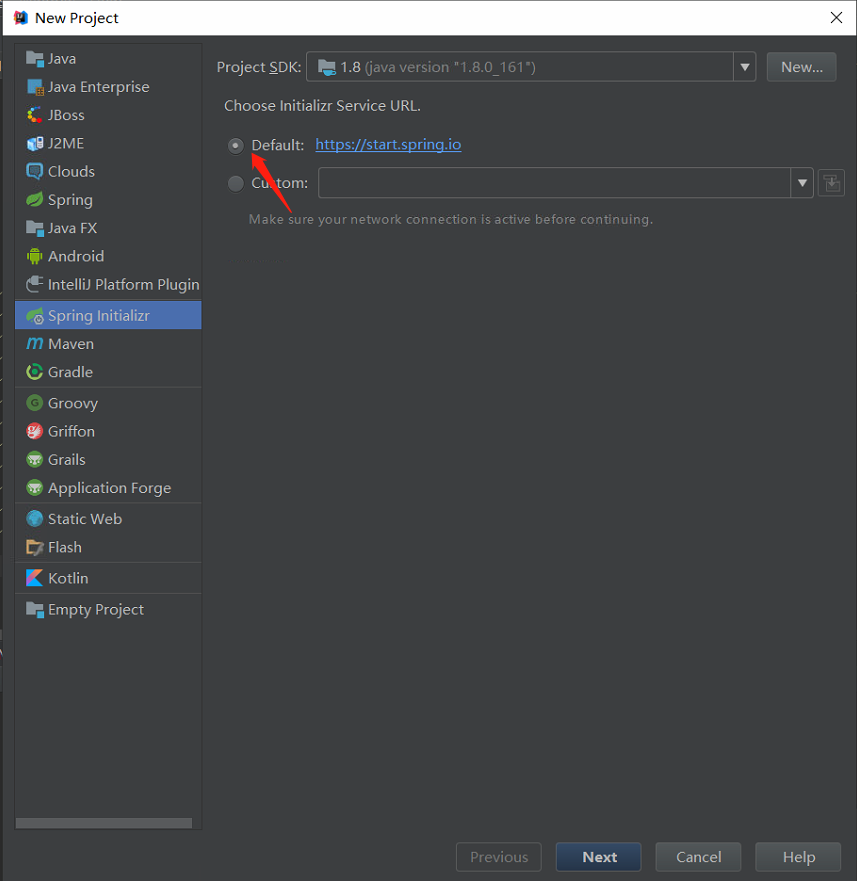Click the Help button

point(799,857)
